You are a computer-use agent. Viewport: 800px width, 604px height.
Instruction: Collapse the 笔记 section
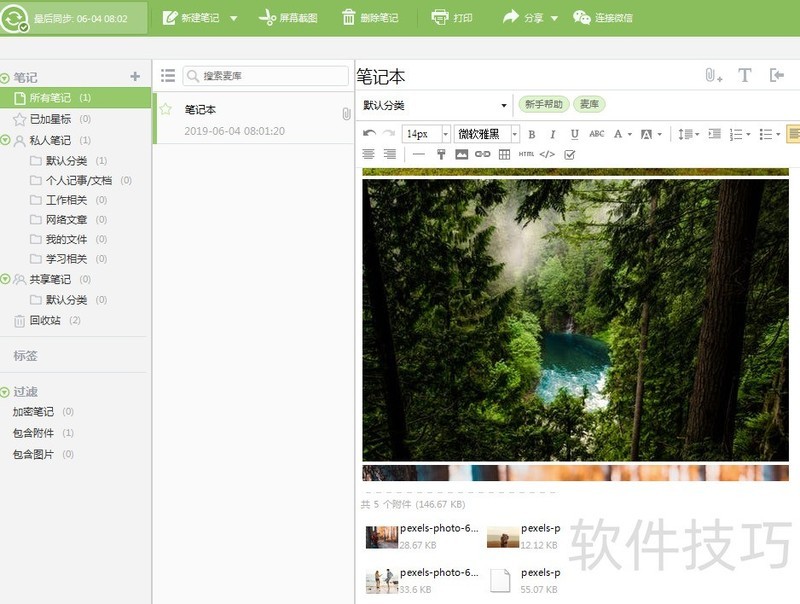click(5, 78)
